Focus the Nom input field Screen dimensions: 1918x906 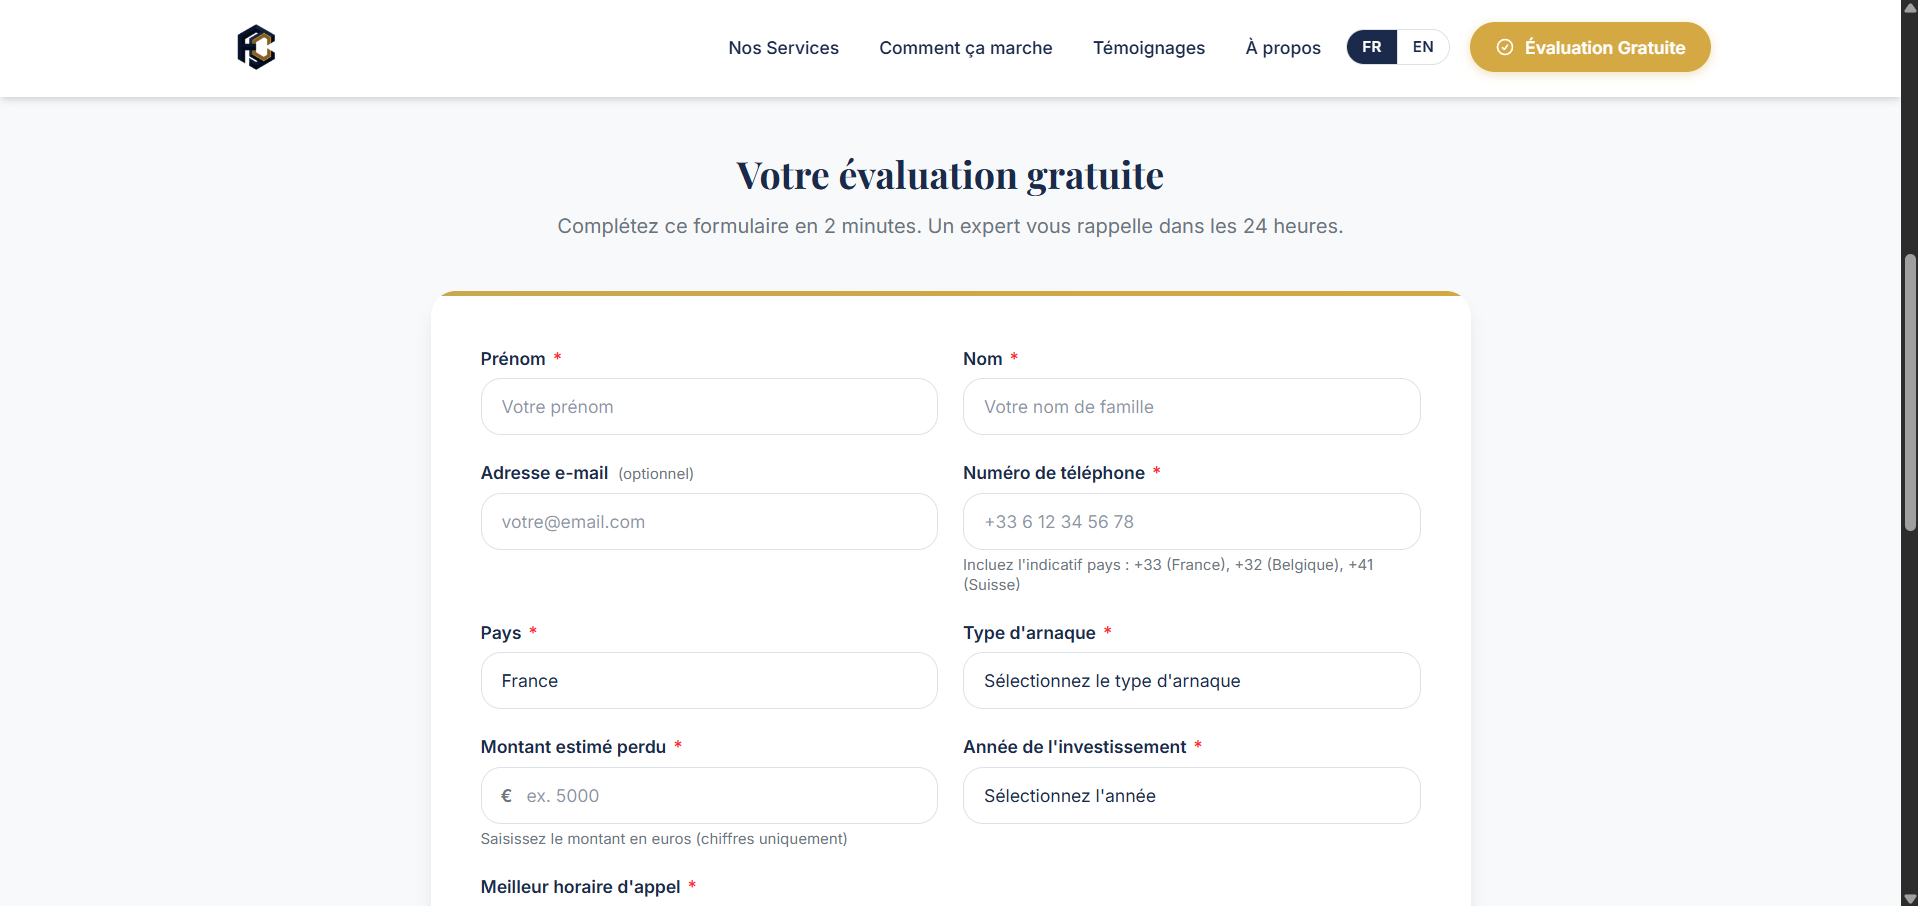click(1191, 407)
